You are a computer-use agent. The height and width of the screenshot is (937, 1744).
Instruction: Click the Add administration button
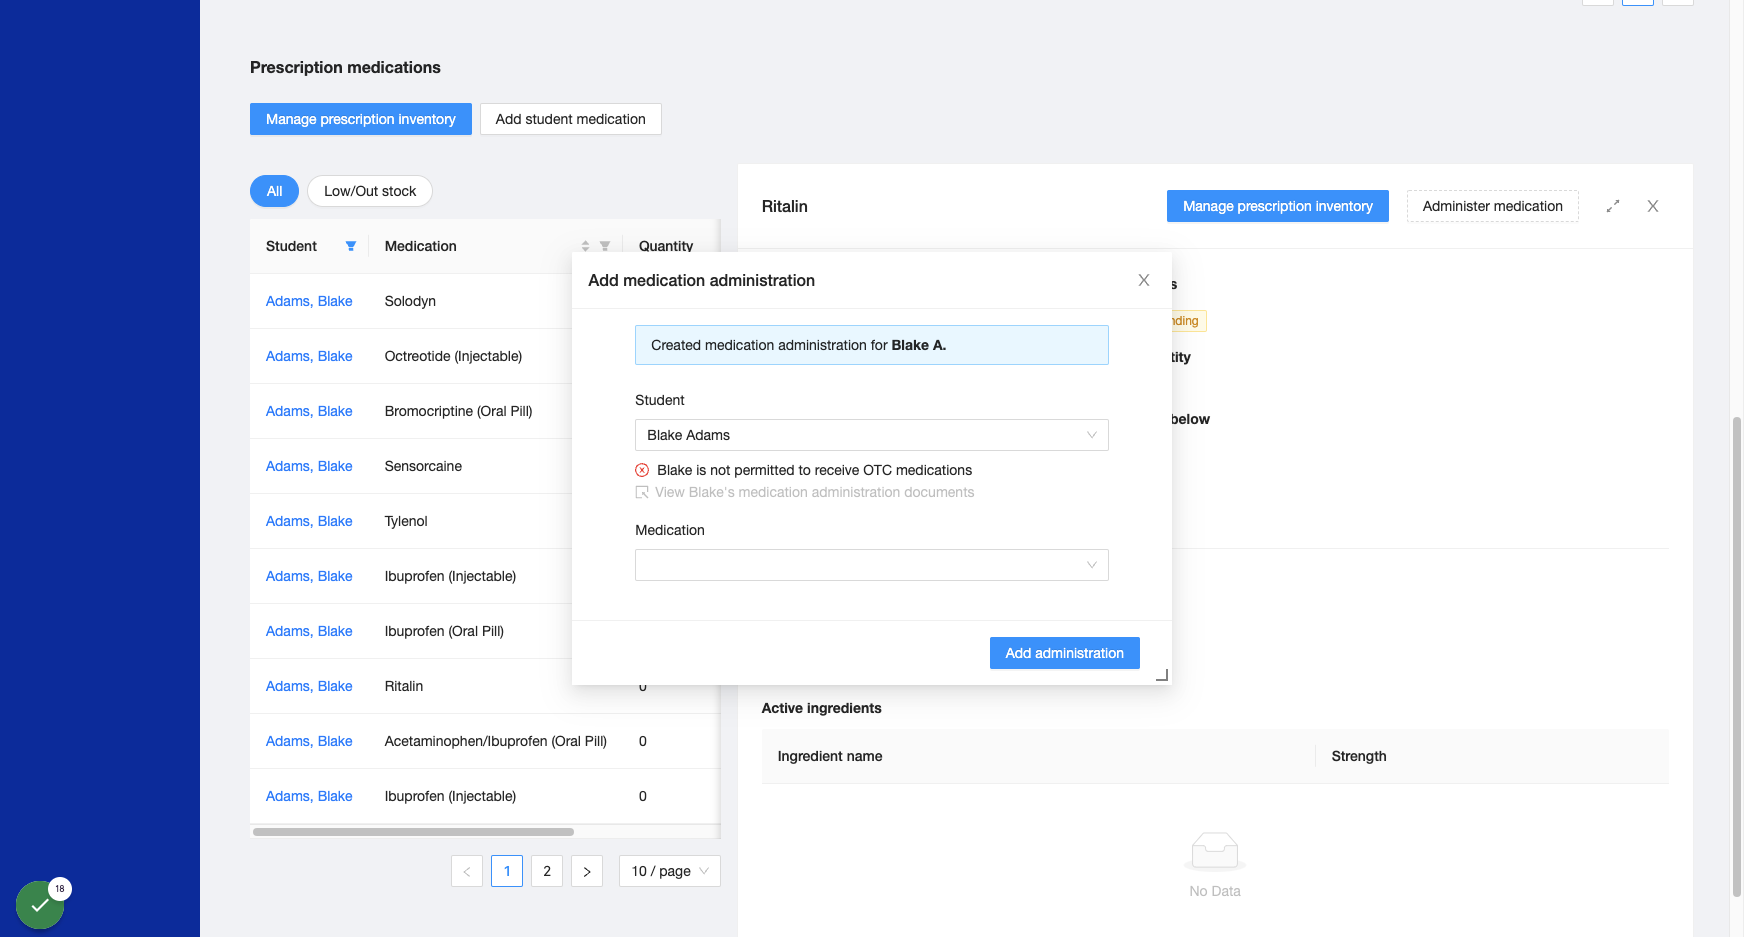[1065, 653]
